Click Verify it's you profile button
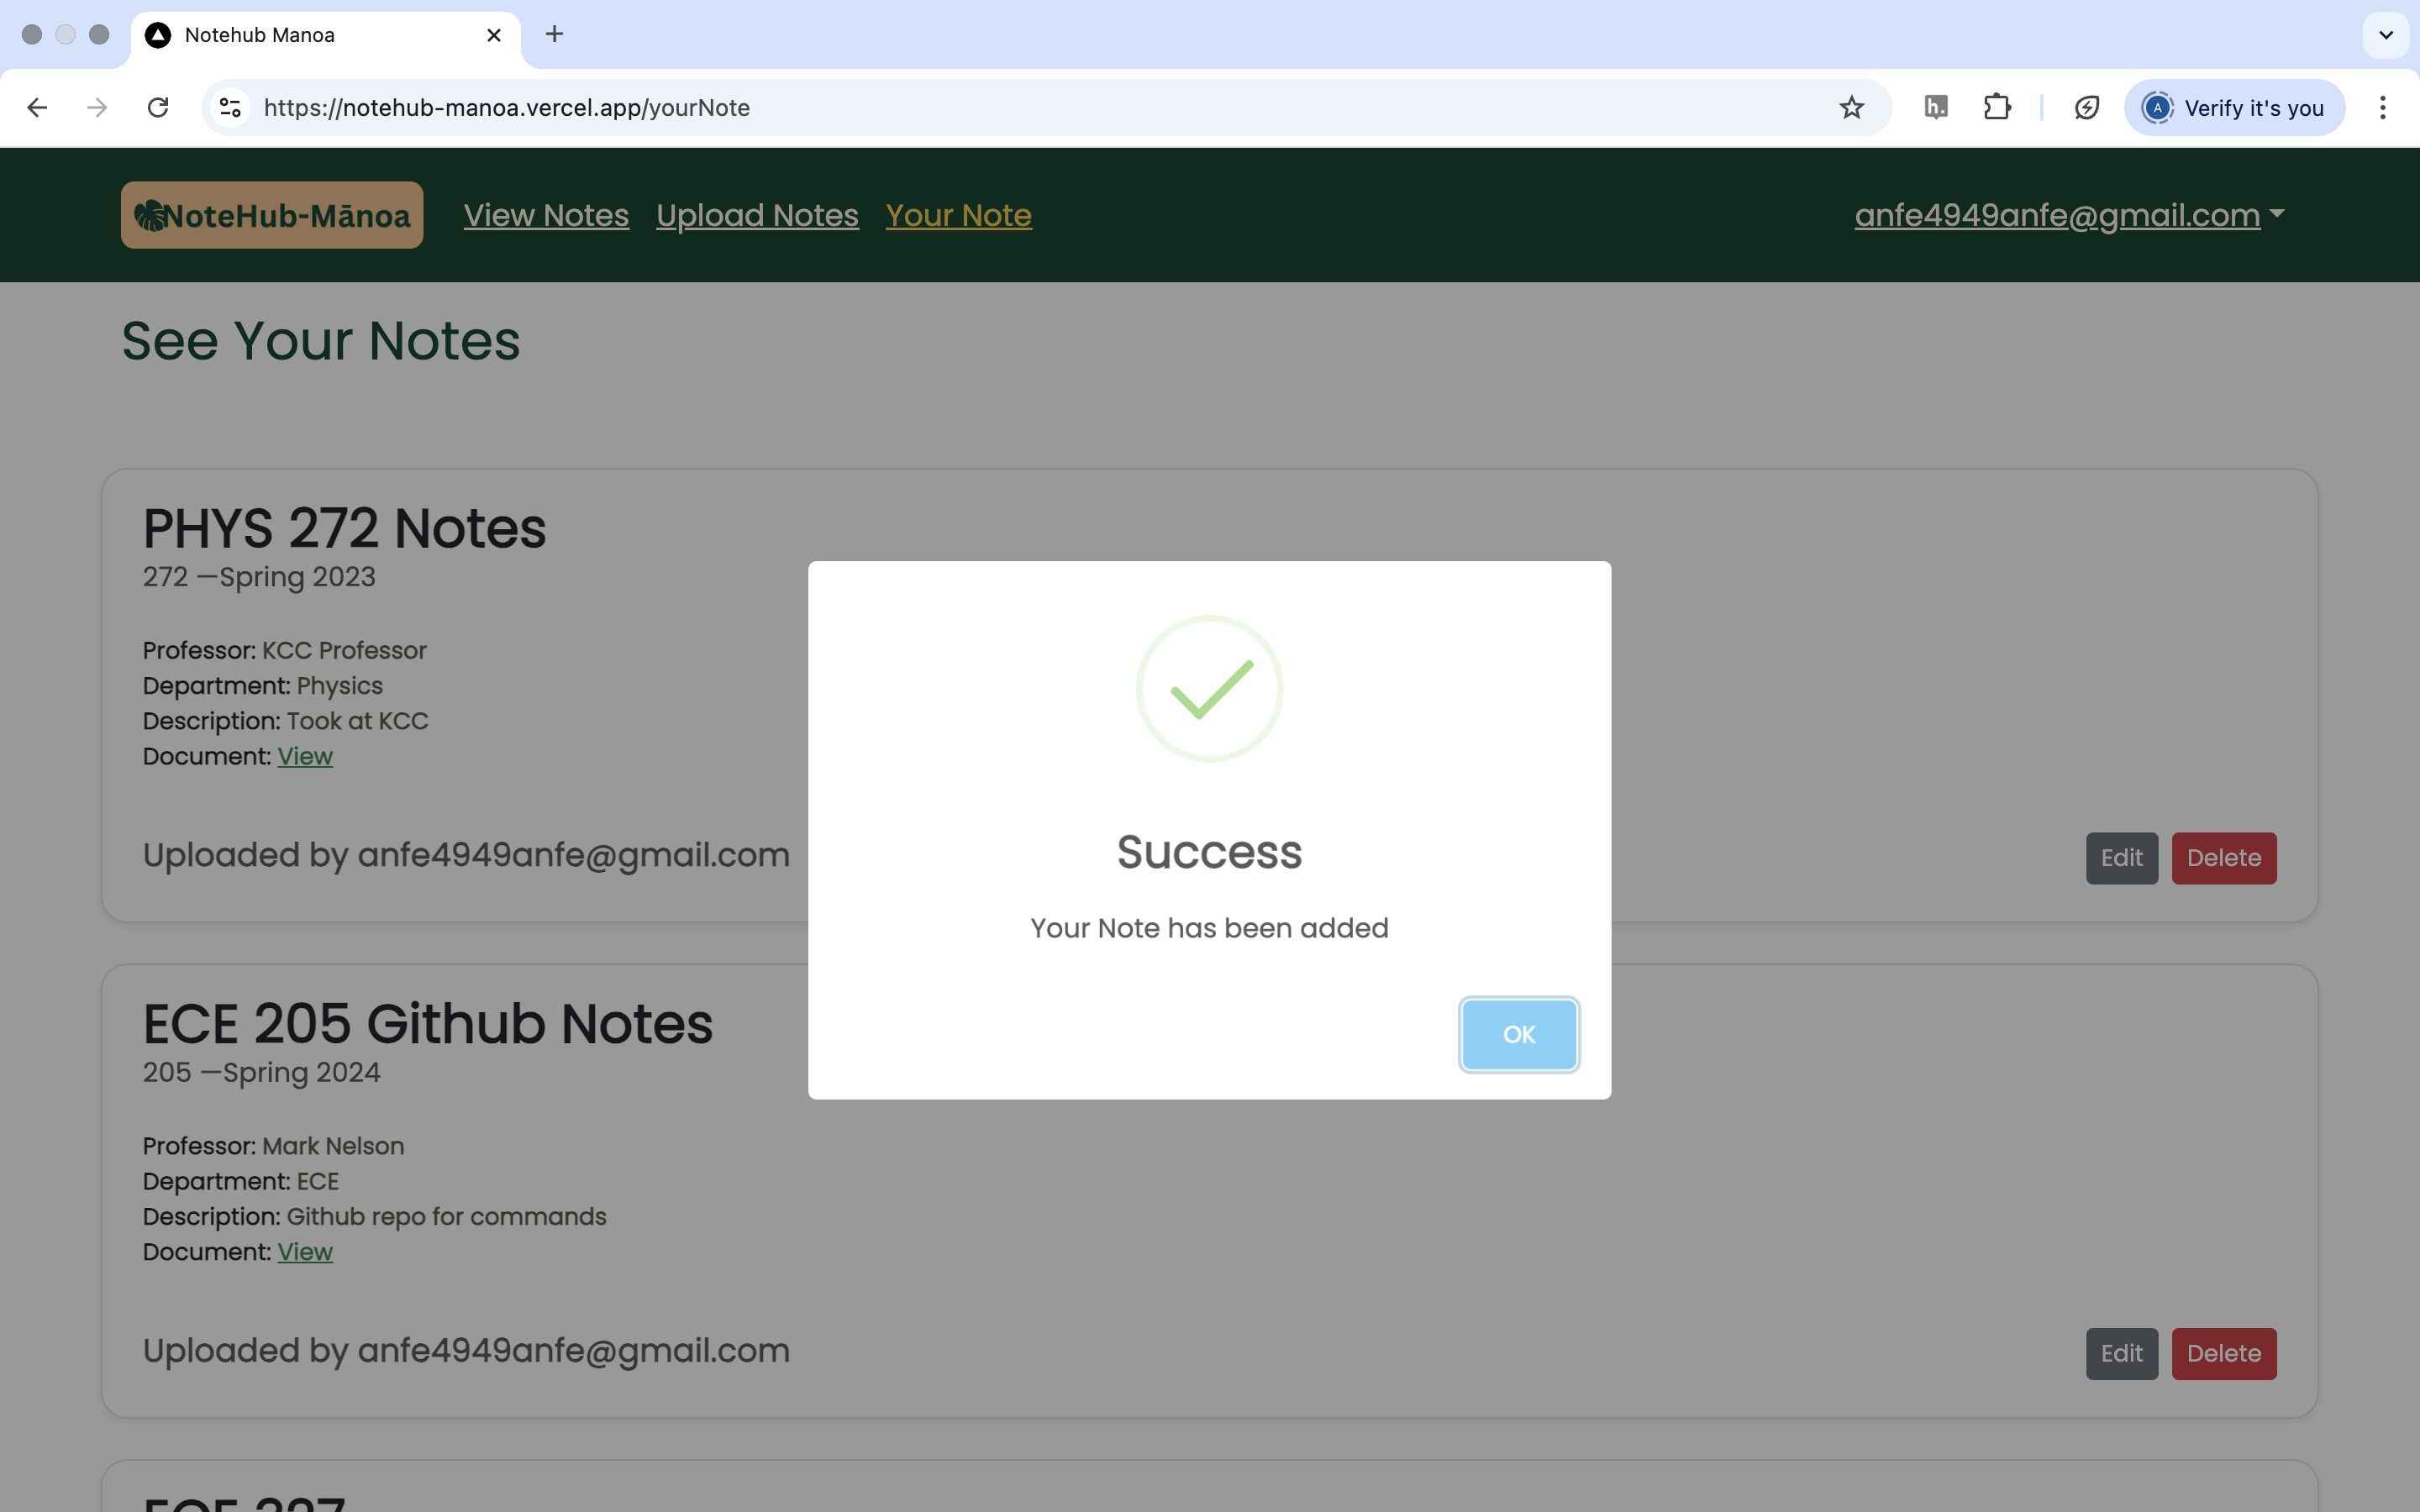 (x=2234, y=107)
